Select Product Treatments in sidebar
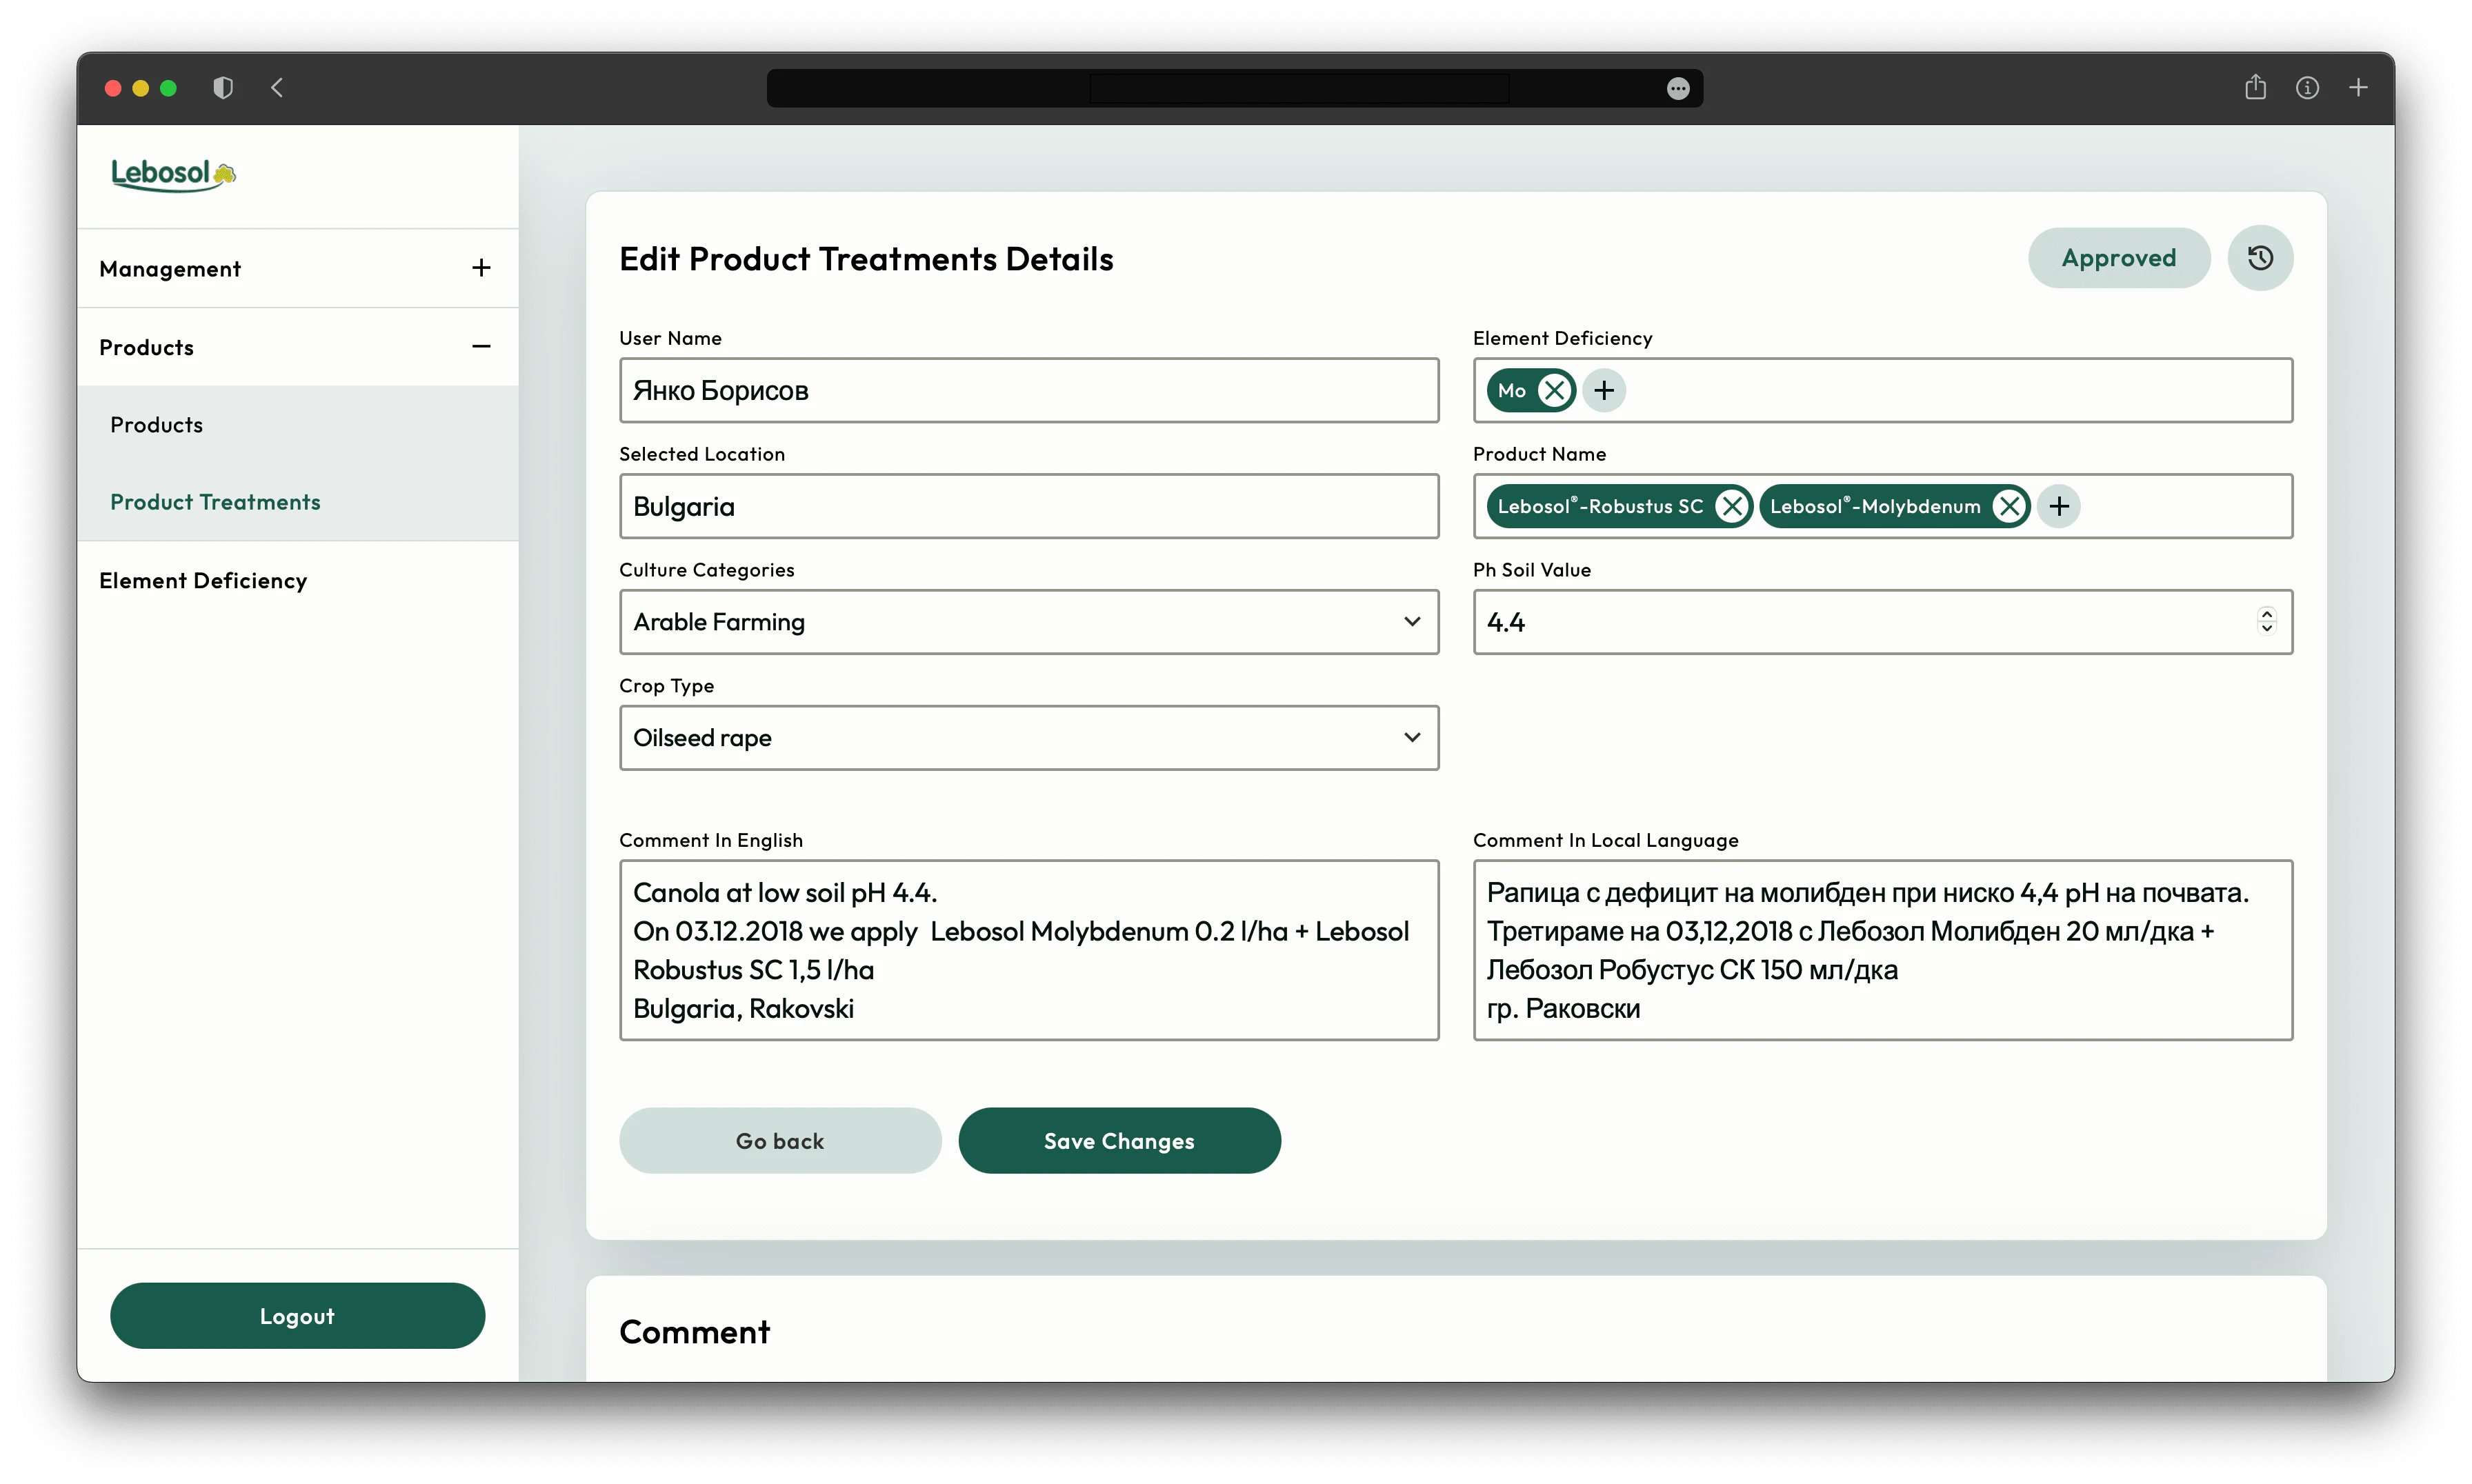 [215, 502]
